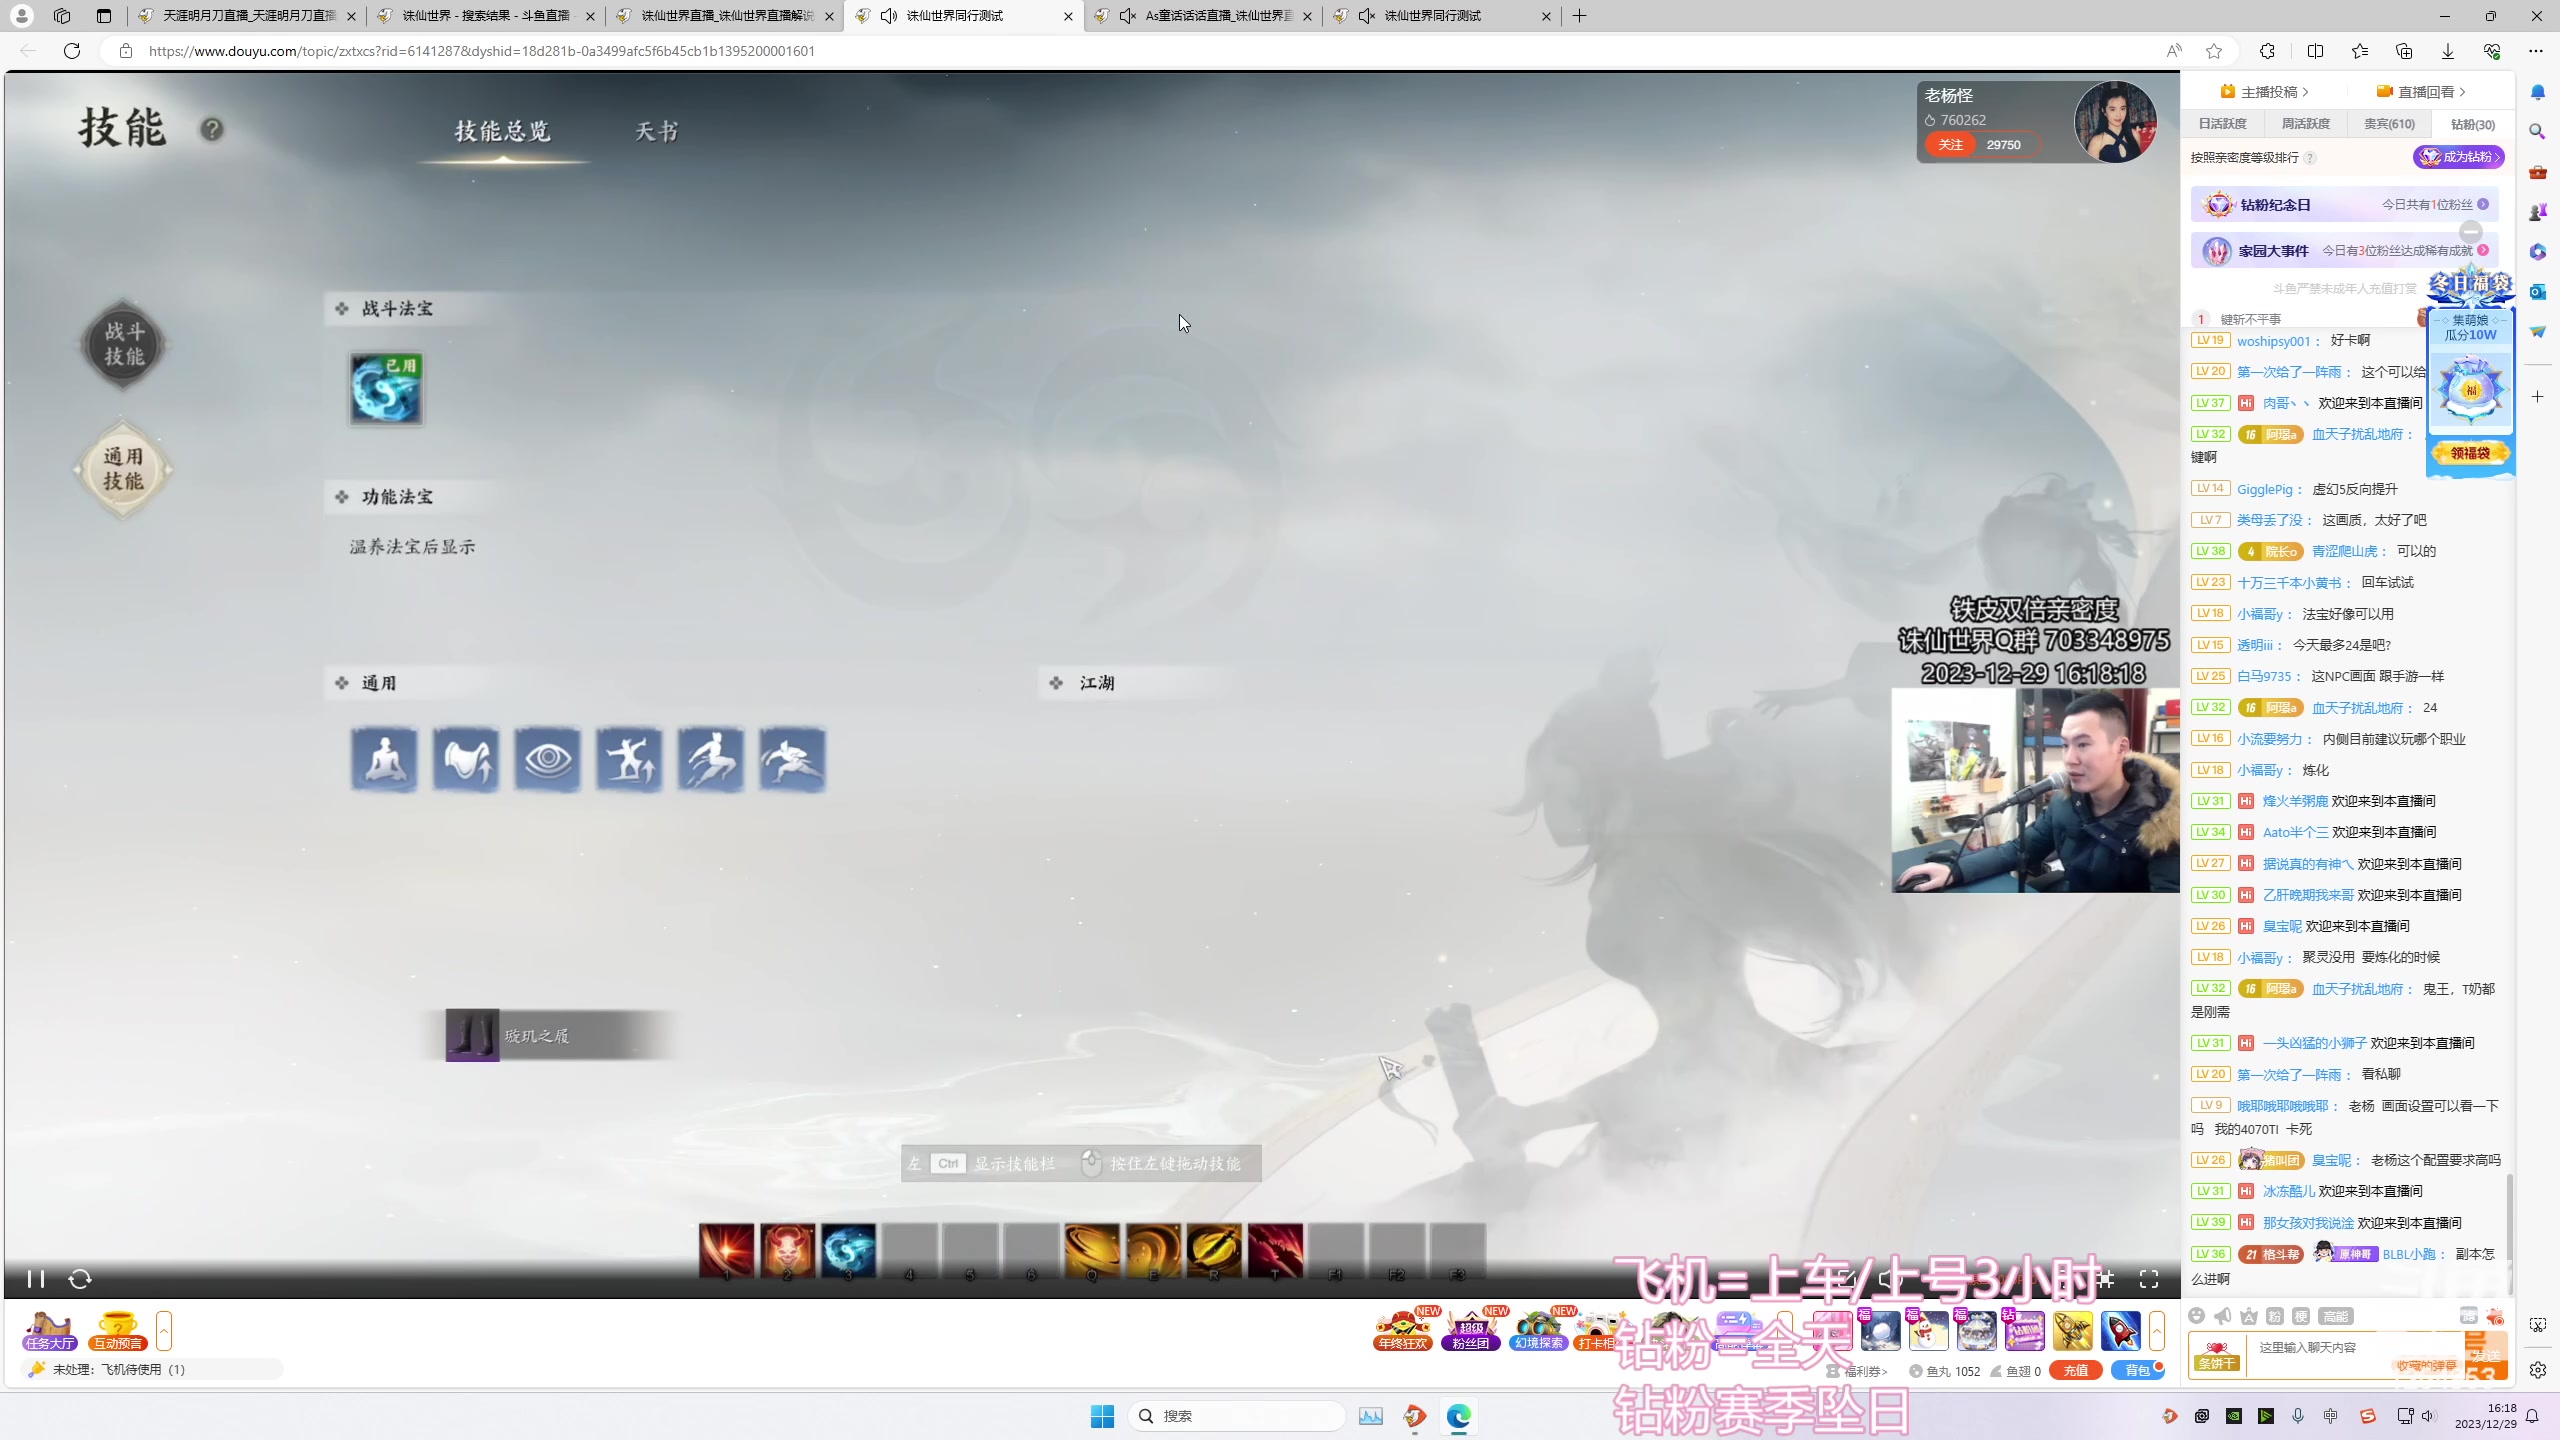Open the Edge sidebar Outlook icon
2560x1440 pixels.
click(2537, 291)
